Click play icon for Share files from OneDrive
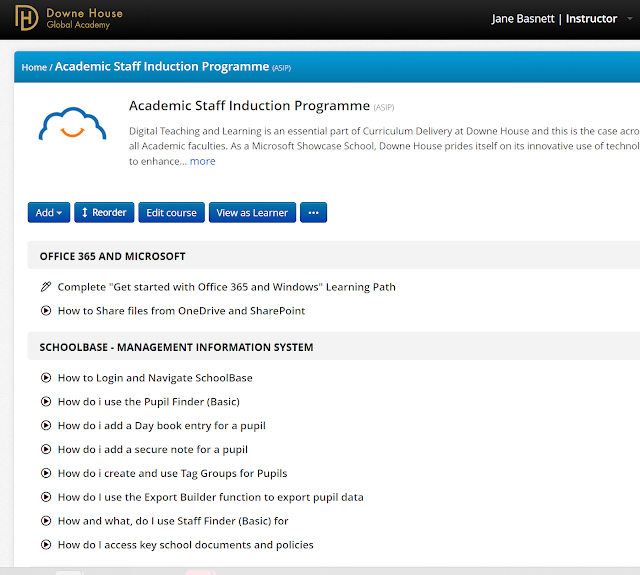 coord(46,311)
